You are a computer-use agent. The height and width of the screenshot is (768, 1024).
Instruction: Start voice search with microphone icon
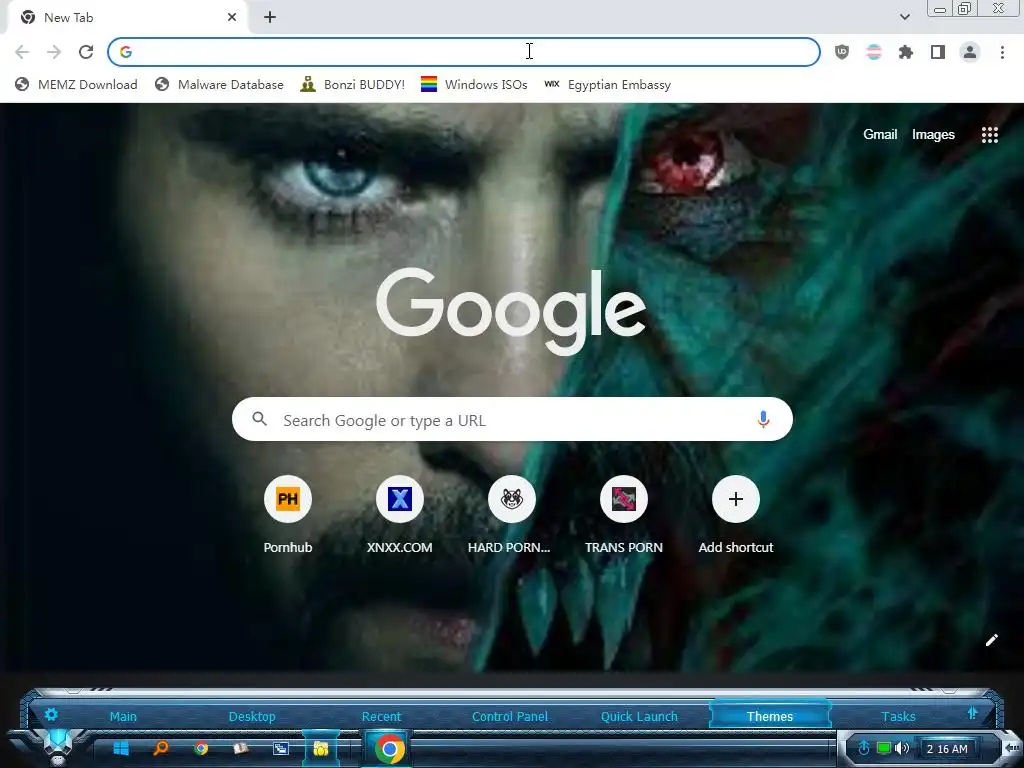pyautogui.click(x=763, y=419)
